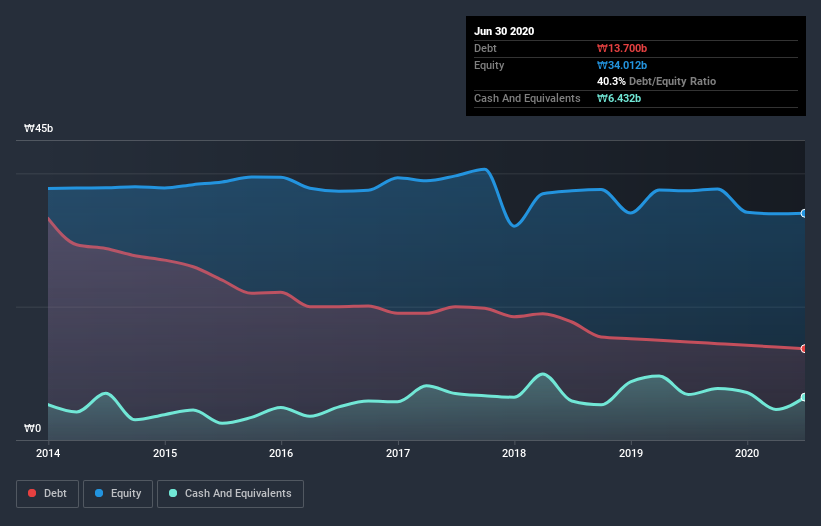Click the teal Cash And Equivalents legend dot
Screen dimensions: 821x526
coord(173,493)
